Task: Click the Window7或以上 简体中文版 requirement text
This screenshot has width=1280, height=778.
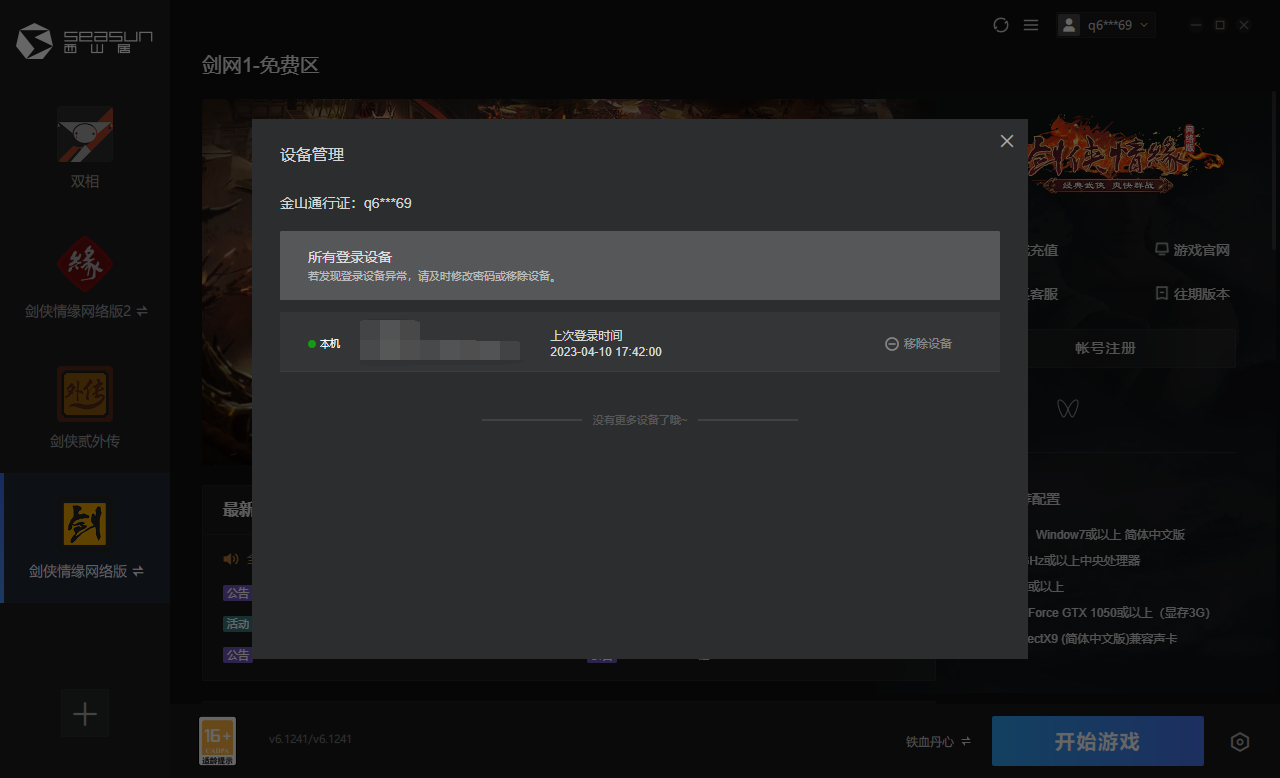Action: click(x=1110, y=535)
